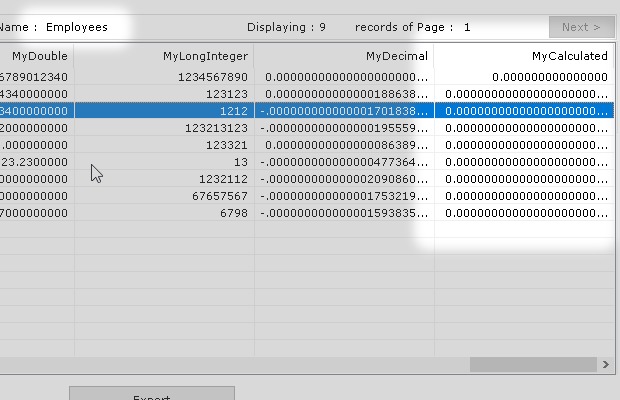The width and height of the screenshot is (620, 400).
Task: Click the page number value 1
Action: coord(467,27)
